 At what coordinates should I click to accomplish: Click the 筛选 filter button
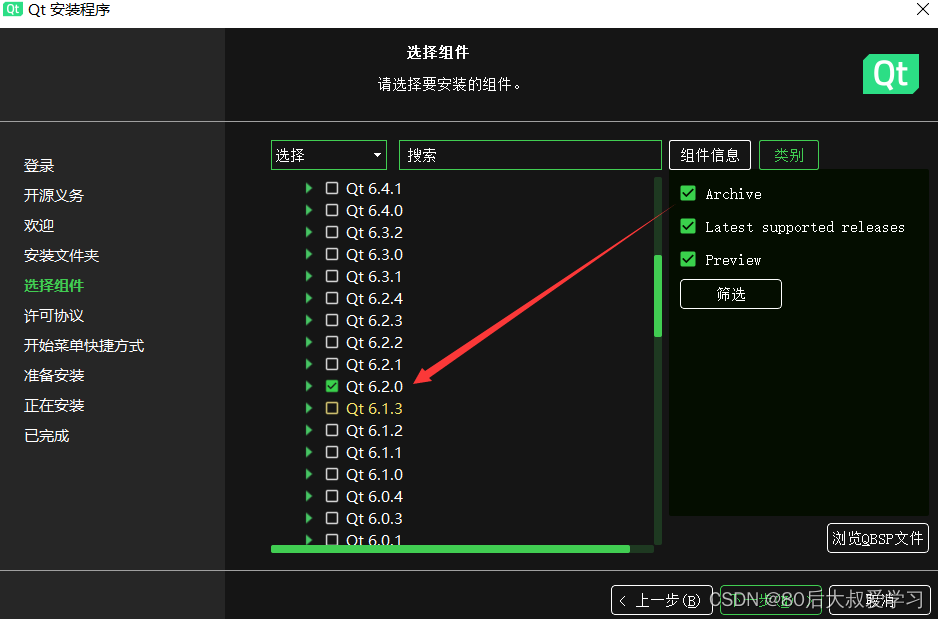coord(730,293)
